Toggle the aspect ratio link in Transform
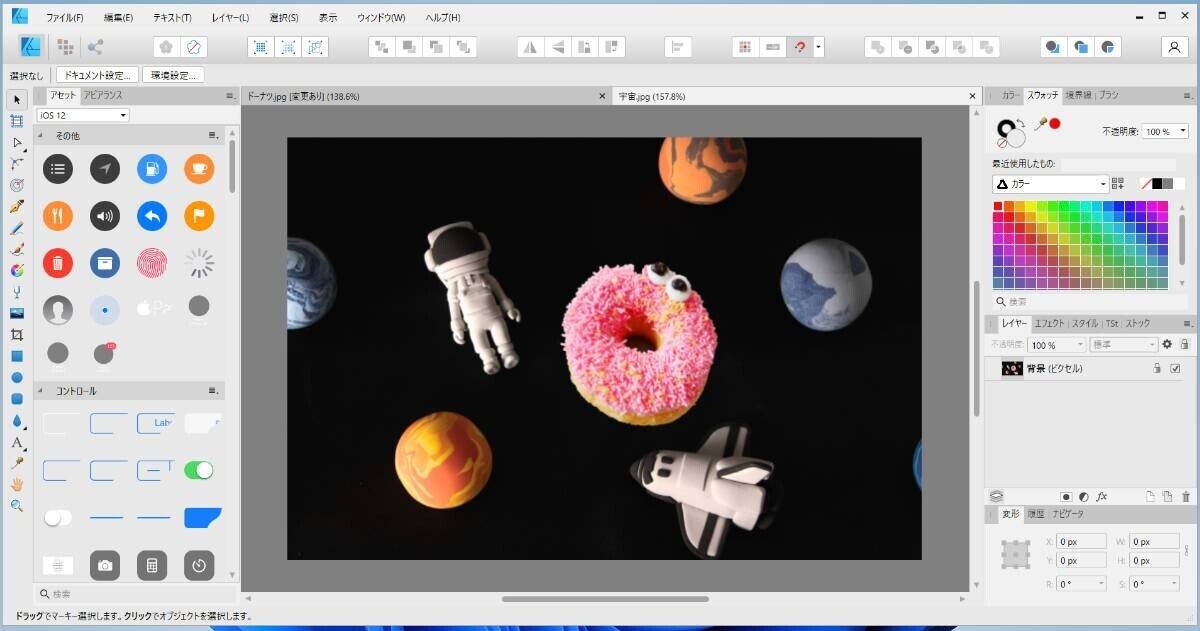This screenshot has width=1200, height=631. 1187,551
